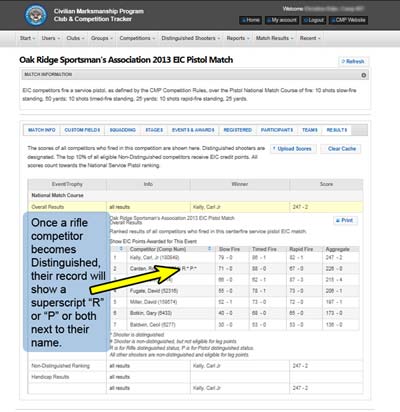Screen dimensions: 400x412
Task: Open the Registered tab
Action: tap(238, 130)
